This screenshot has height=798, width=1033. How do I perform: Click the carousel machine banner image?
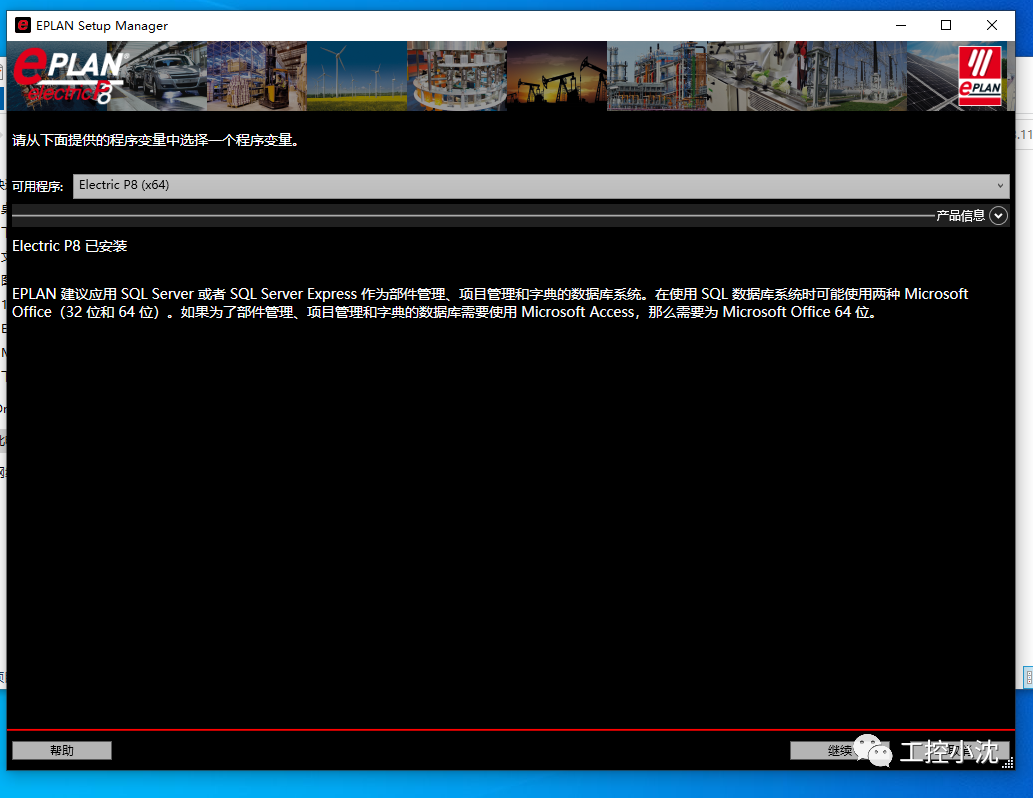coord(456,75)
